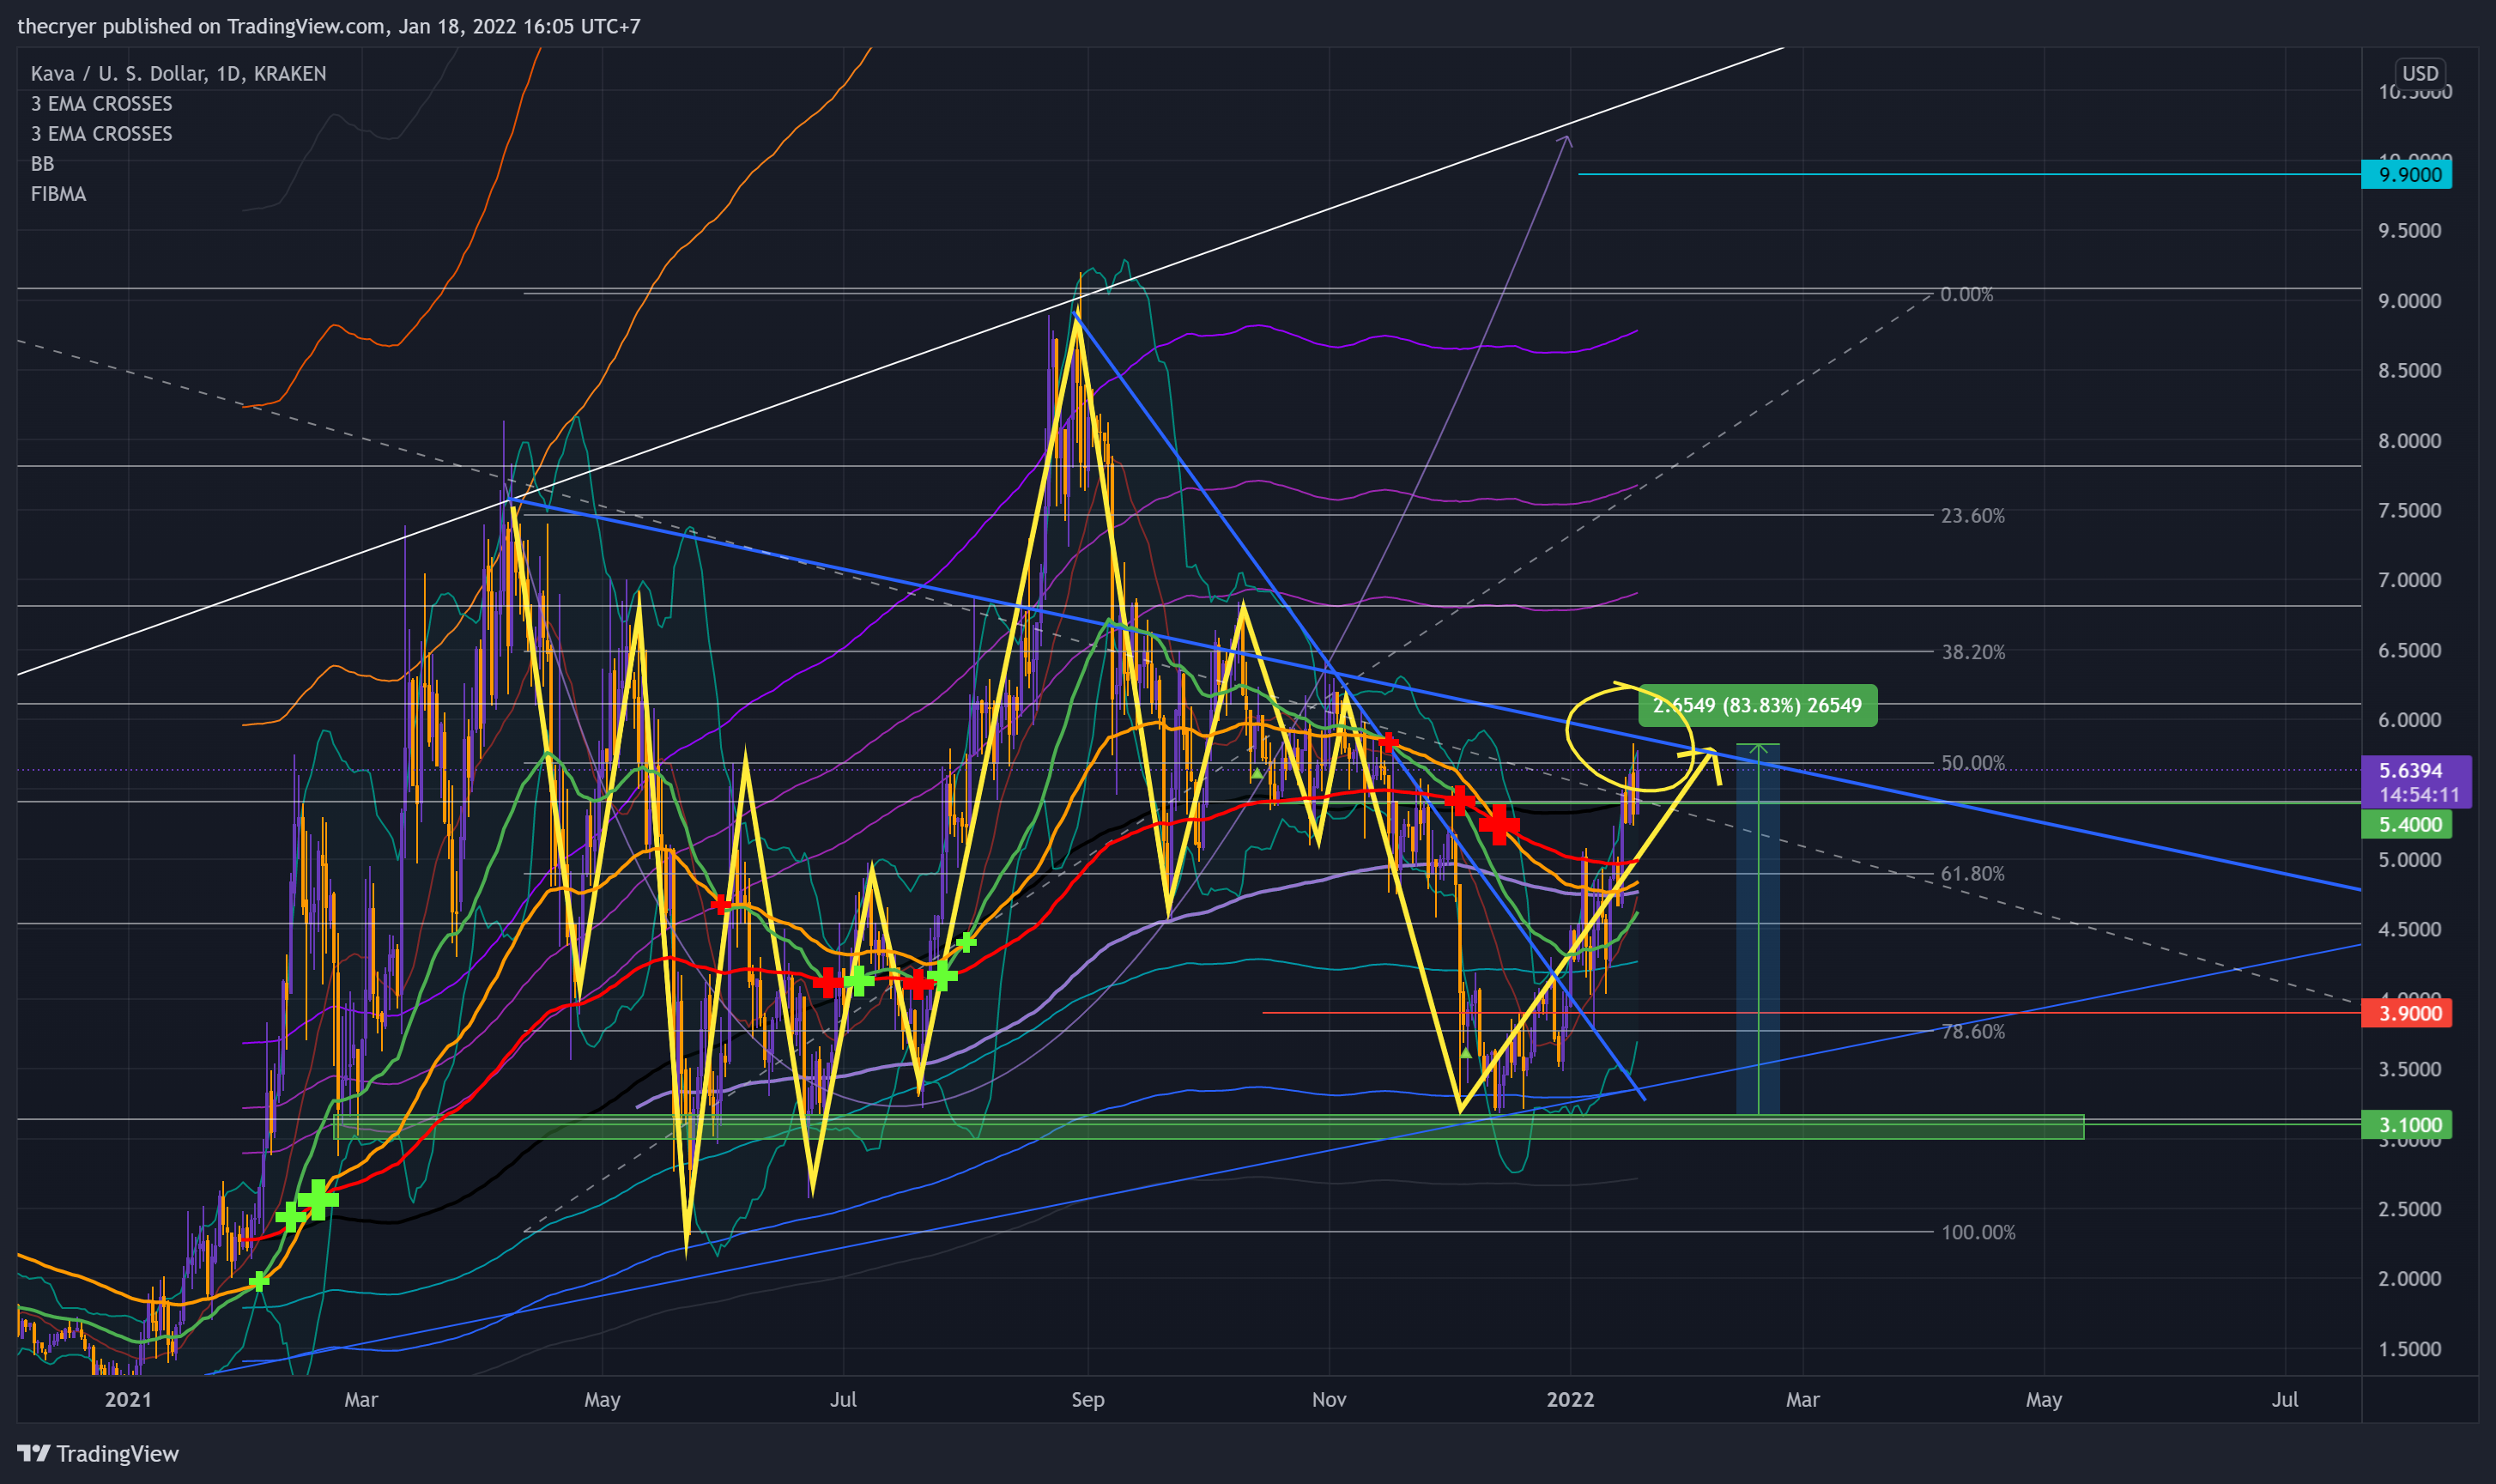Click the 61.80% Fibonacci level label
The height and width of the screenshot is (1484, 2496).
pyautogui.click(x=1972, y=874)
